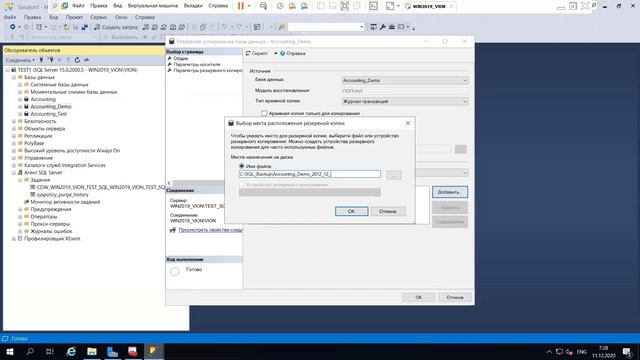The image size is (640, 360).
Task: Open the Окно menu in SSMS
Action: tap(121, 17)
